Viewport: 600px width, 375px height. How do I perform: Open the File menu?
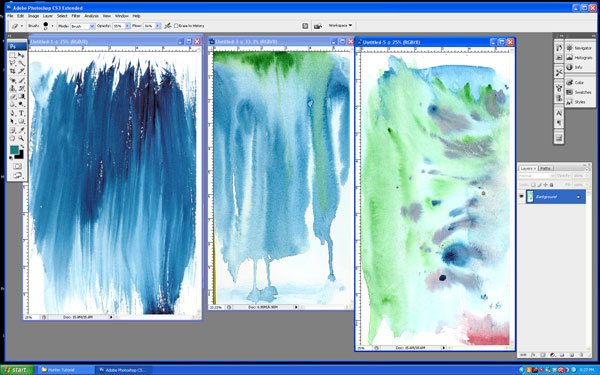tap(10, 16)
